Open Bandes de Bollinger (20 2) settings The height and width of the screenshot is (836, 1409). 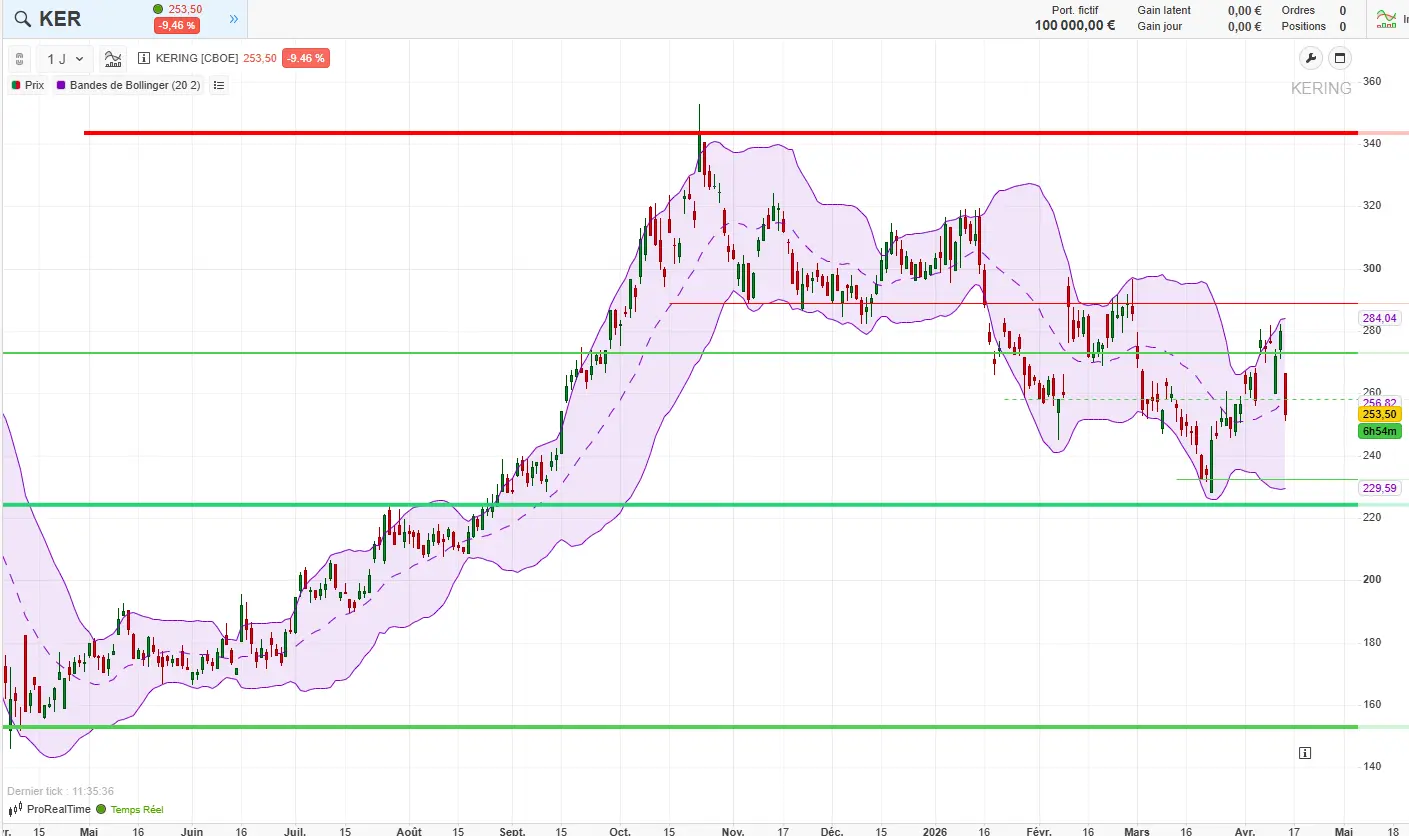(135, 86)
